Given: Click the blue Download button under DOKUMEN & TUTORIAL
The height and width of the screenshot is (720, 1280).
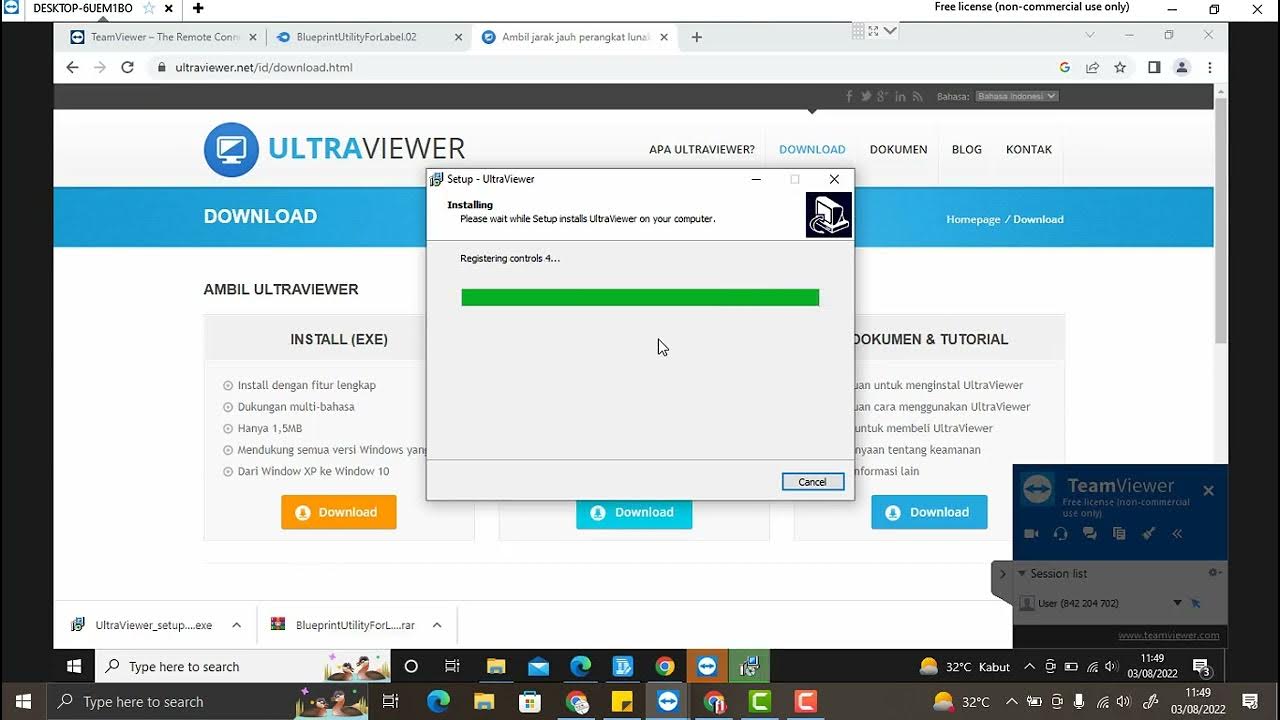Looking at the screenshot, I should [929, 512].
